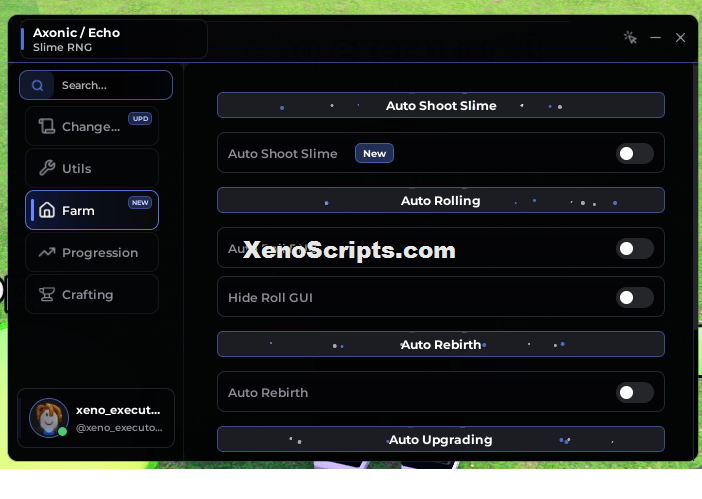
Task: Click the Auto Rolling section header
Action: tap(441, 200)
